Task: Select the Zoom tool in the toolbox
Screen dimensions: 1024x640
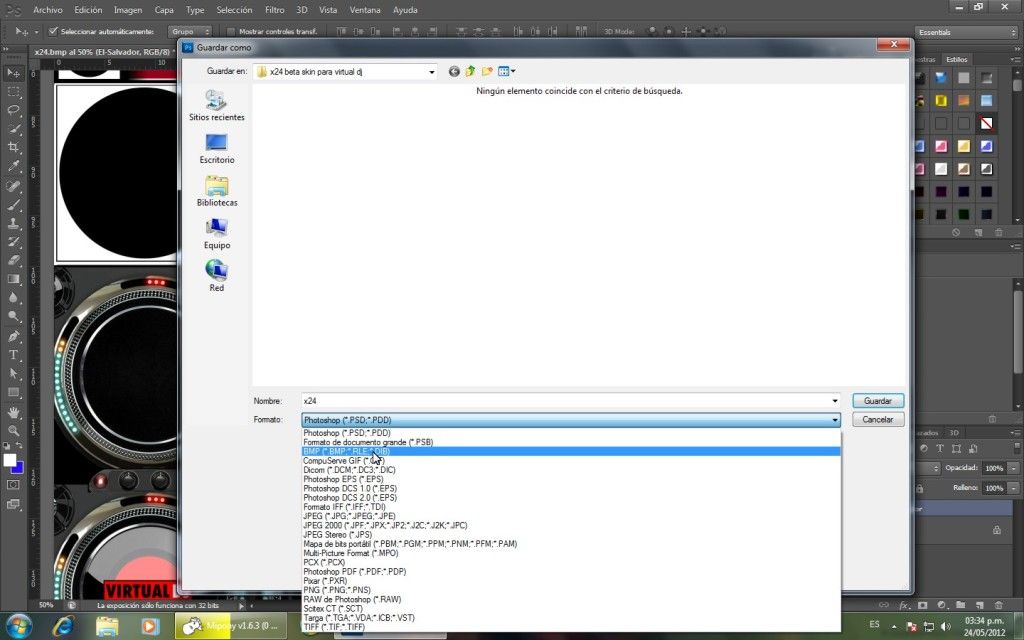Action: coord(13,431)
